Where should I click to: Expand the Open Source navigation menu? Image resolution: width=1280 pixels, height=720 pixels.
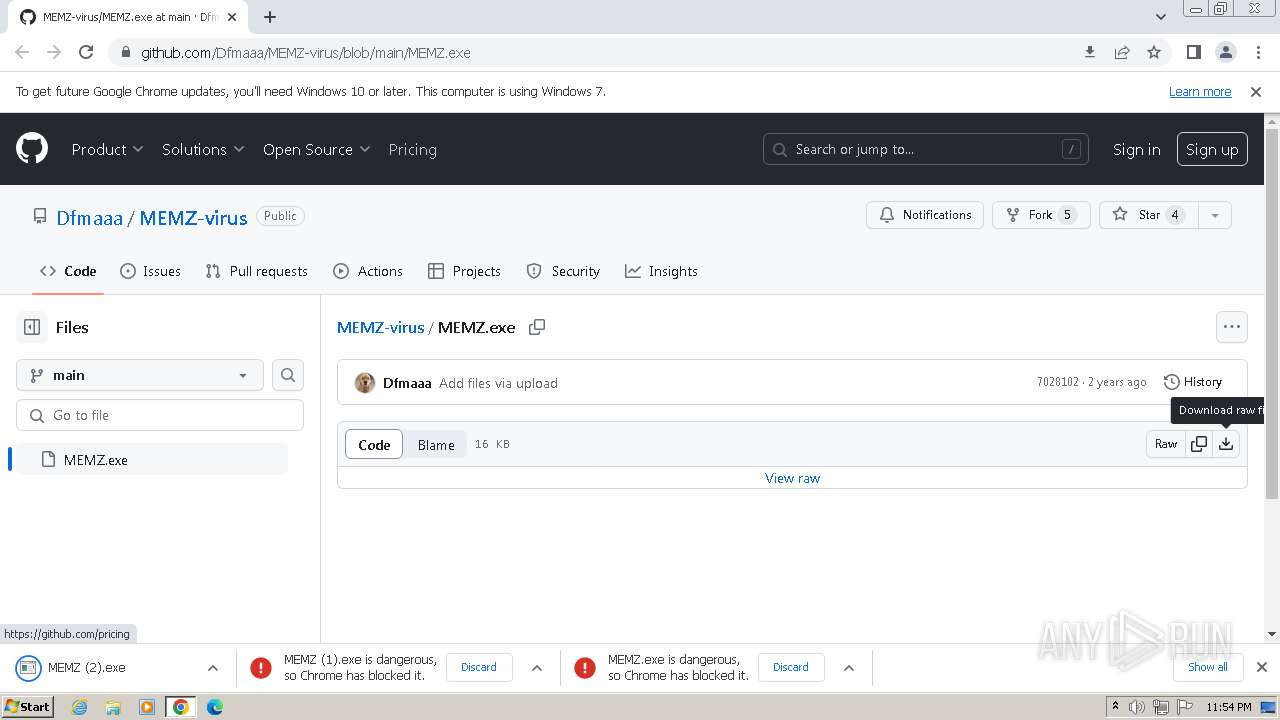tap(316, 149)
